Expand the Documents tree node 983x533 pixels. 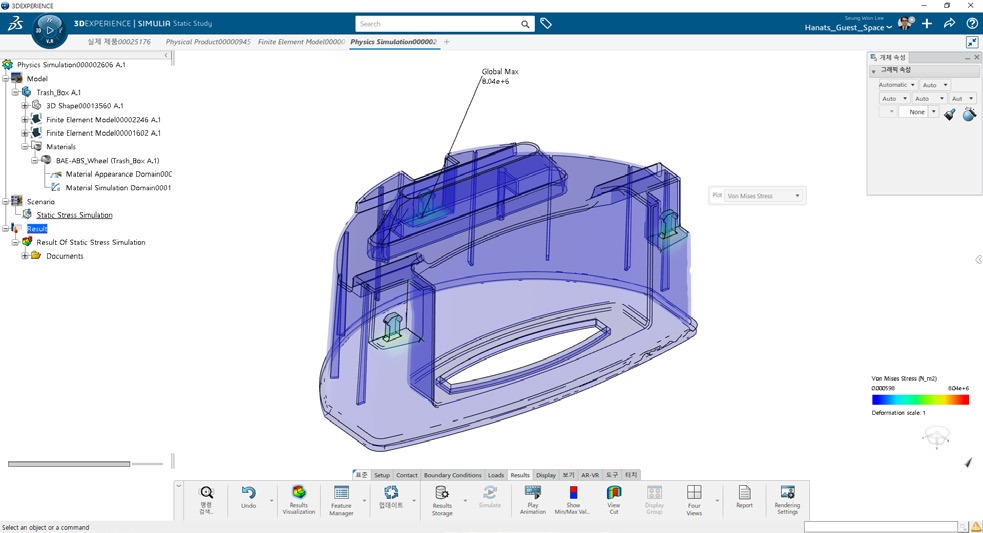coord(25,256)
